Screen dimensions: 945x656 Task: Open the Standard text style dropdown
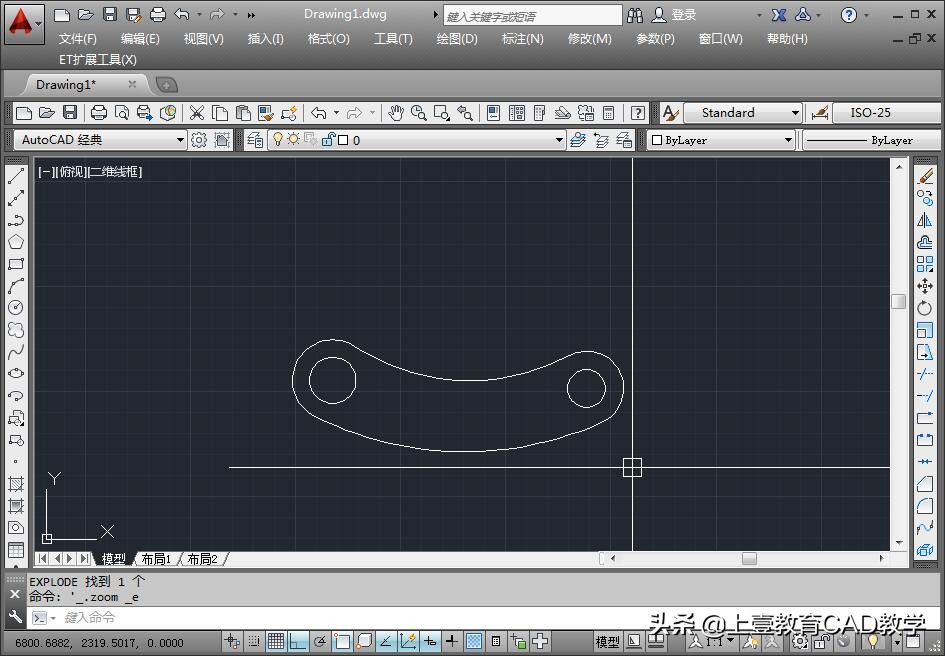tap(795, 113)
